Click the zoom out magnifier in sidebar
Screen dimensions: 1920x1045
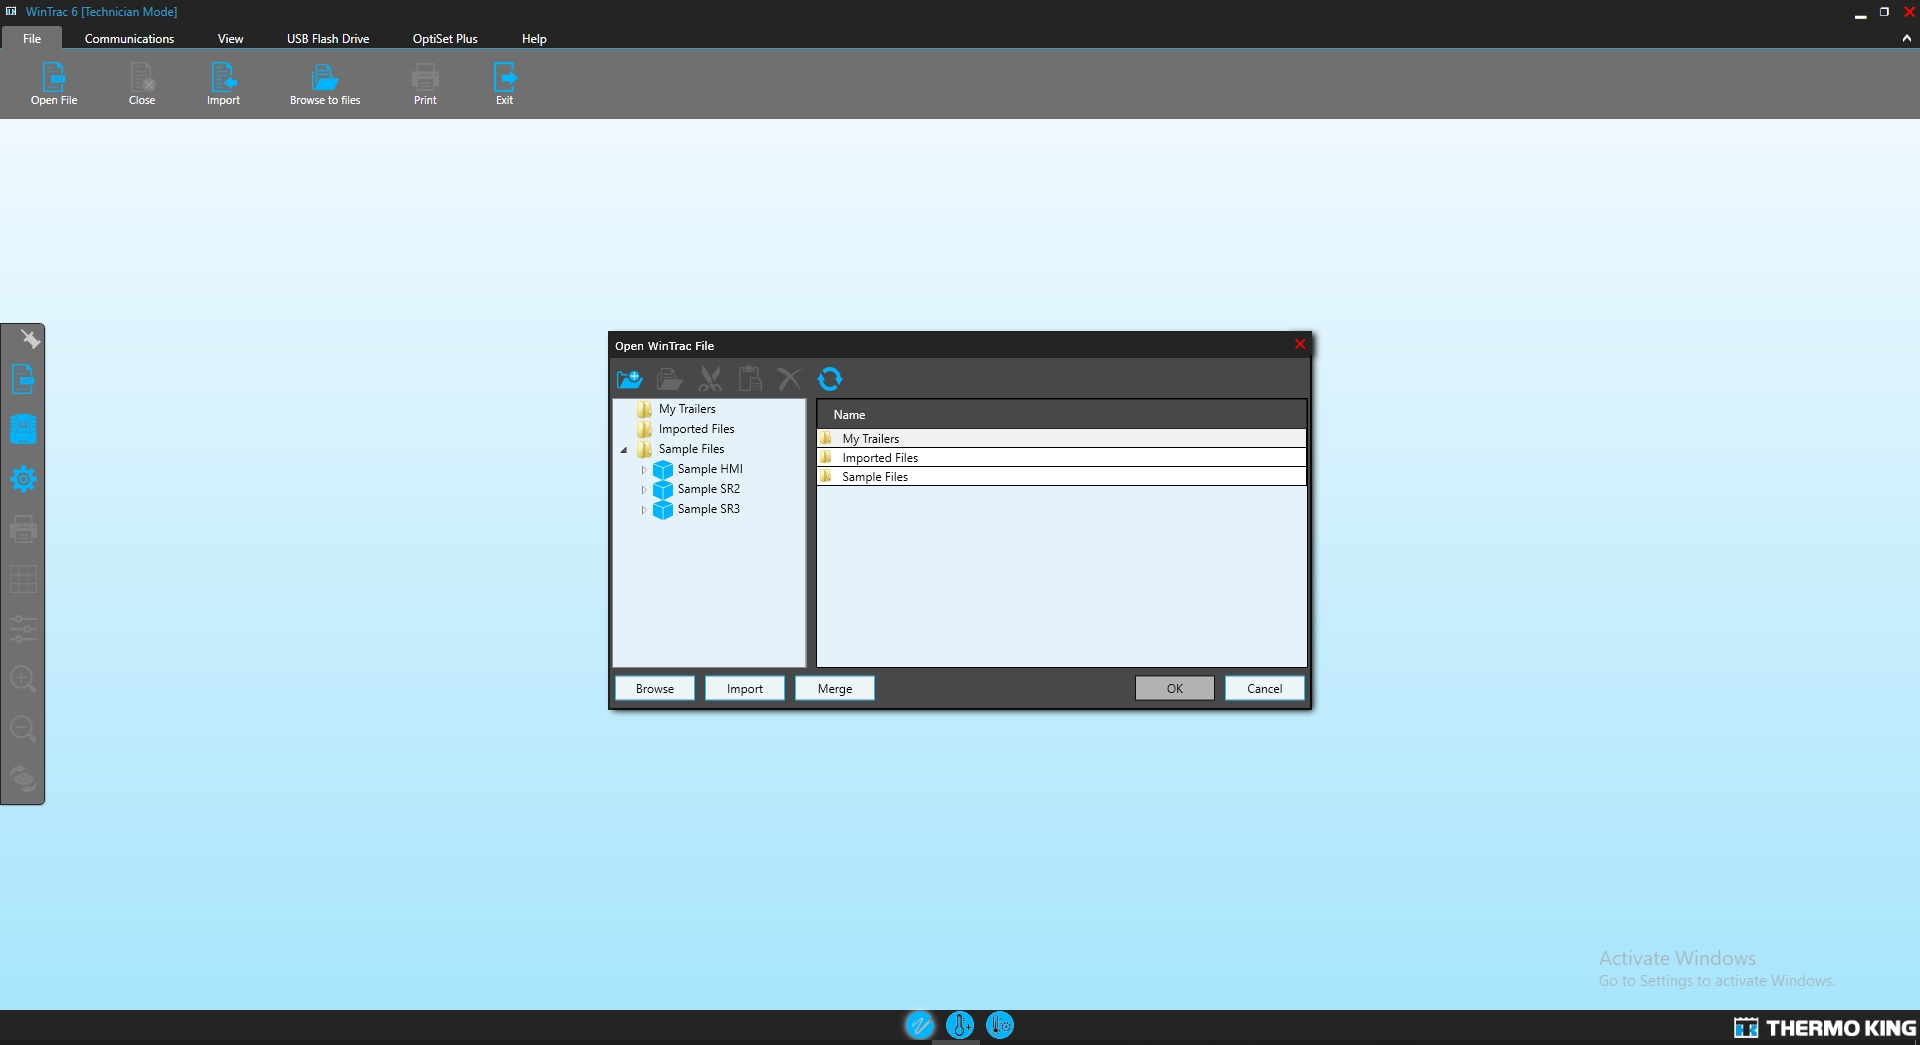point(23,729)
